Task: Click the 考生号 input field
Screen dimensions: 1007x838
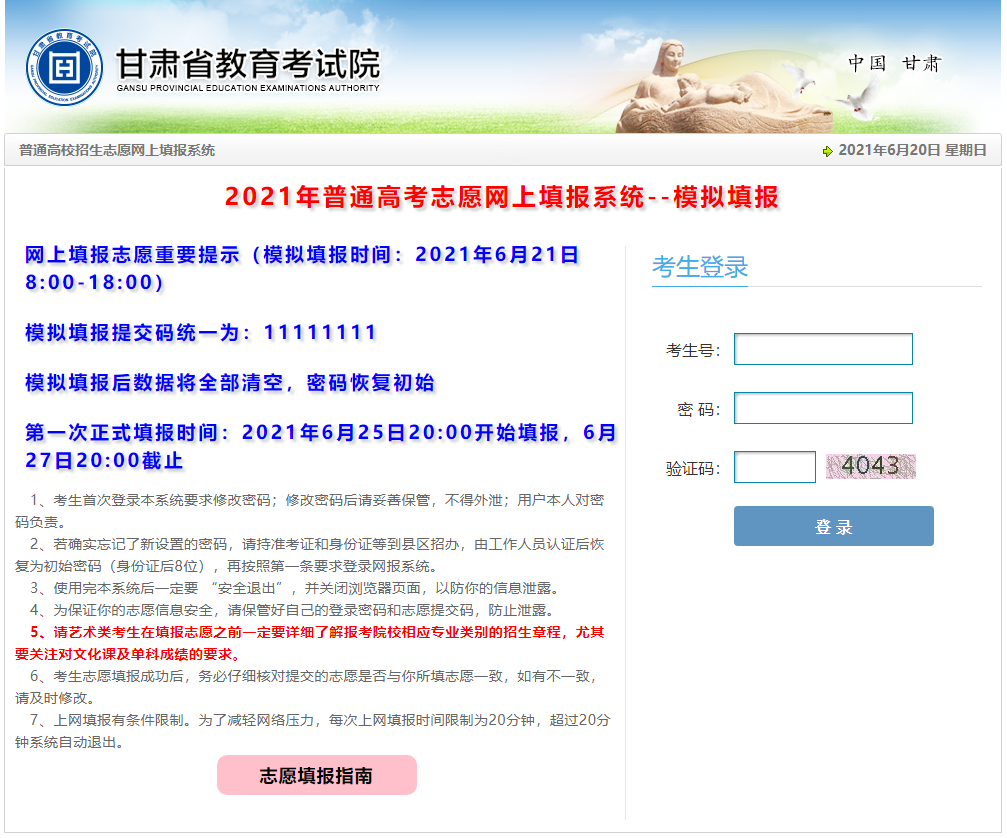Action: click(822, 349)
